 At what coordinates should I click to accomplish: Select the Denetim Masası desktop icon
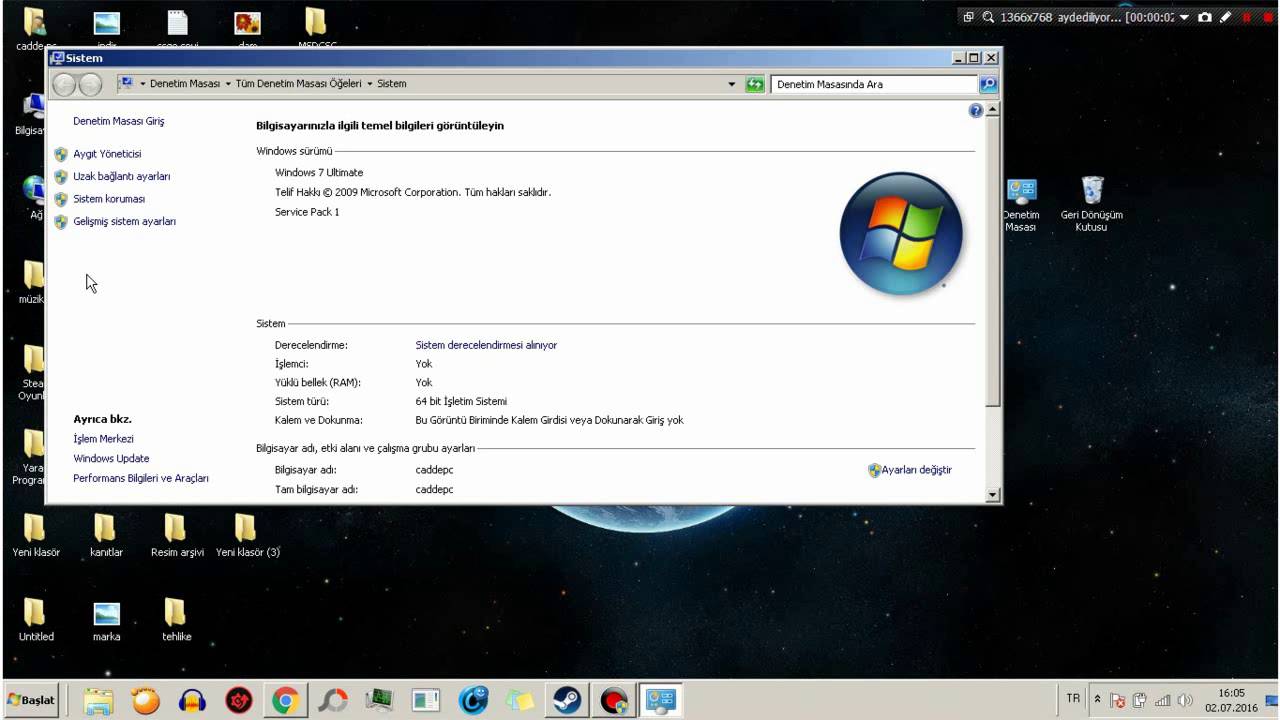[1021, 205]
